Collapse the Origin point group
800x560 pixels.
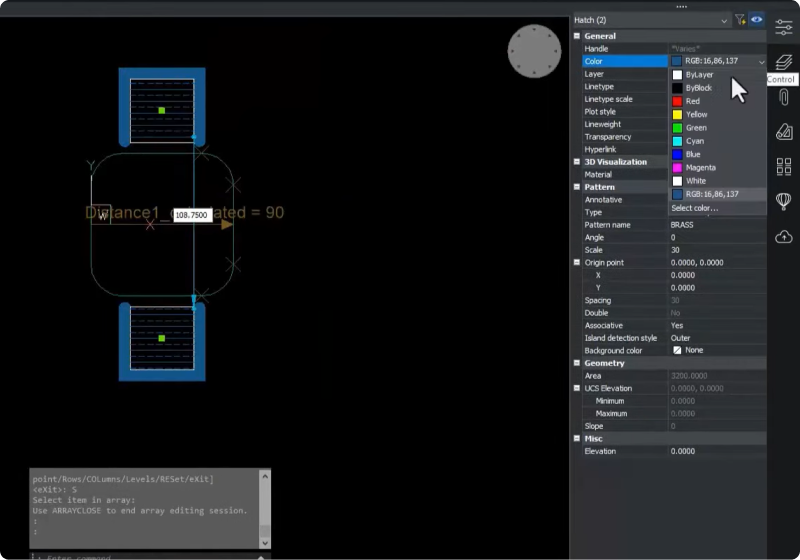(577, 262)
